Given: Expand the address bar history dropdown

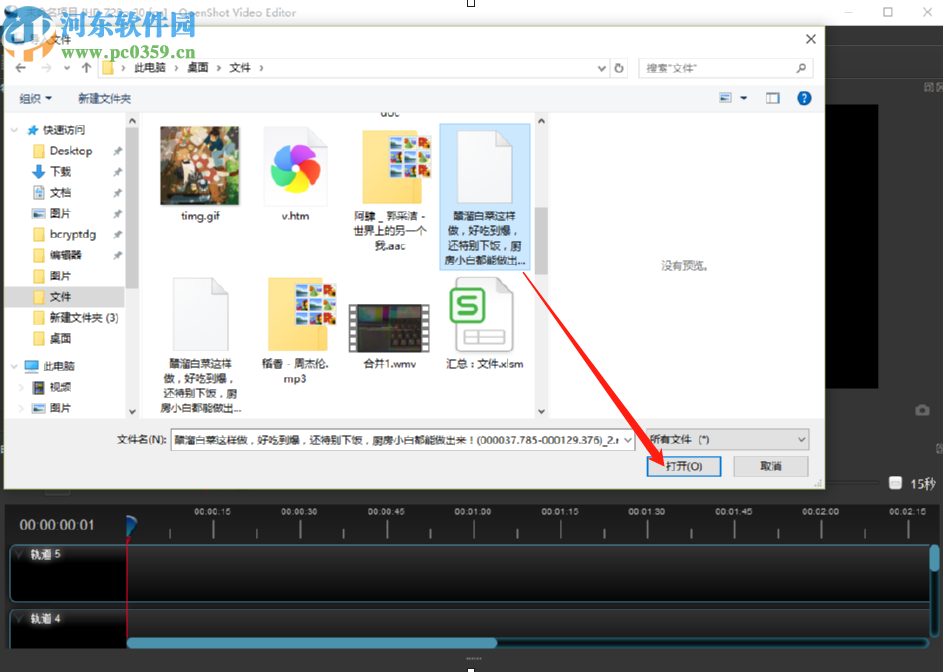Looking at the screenshot, I should tap(601, 68).
